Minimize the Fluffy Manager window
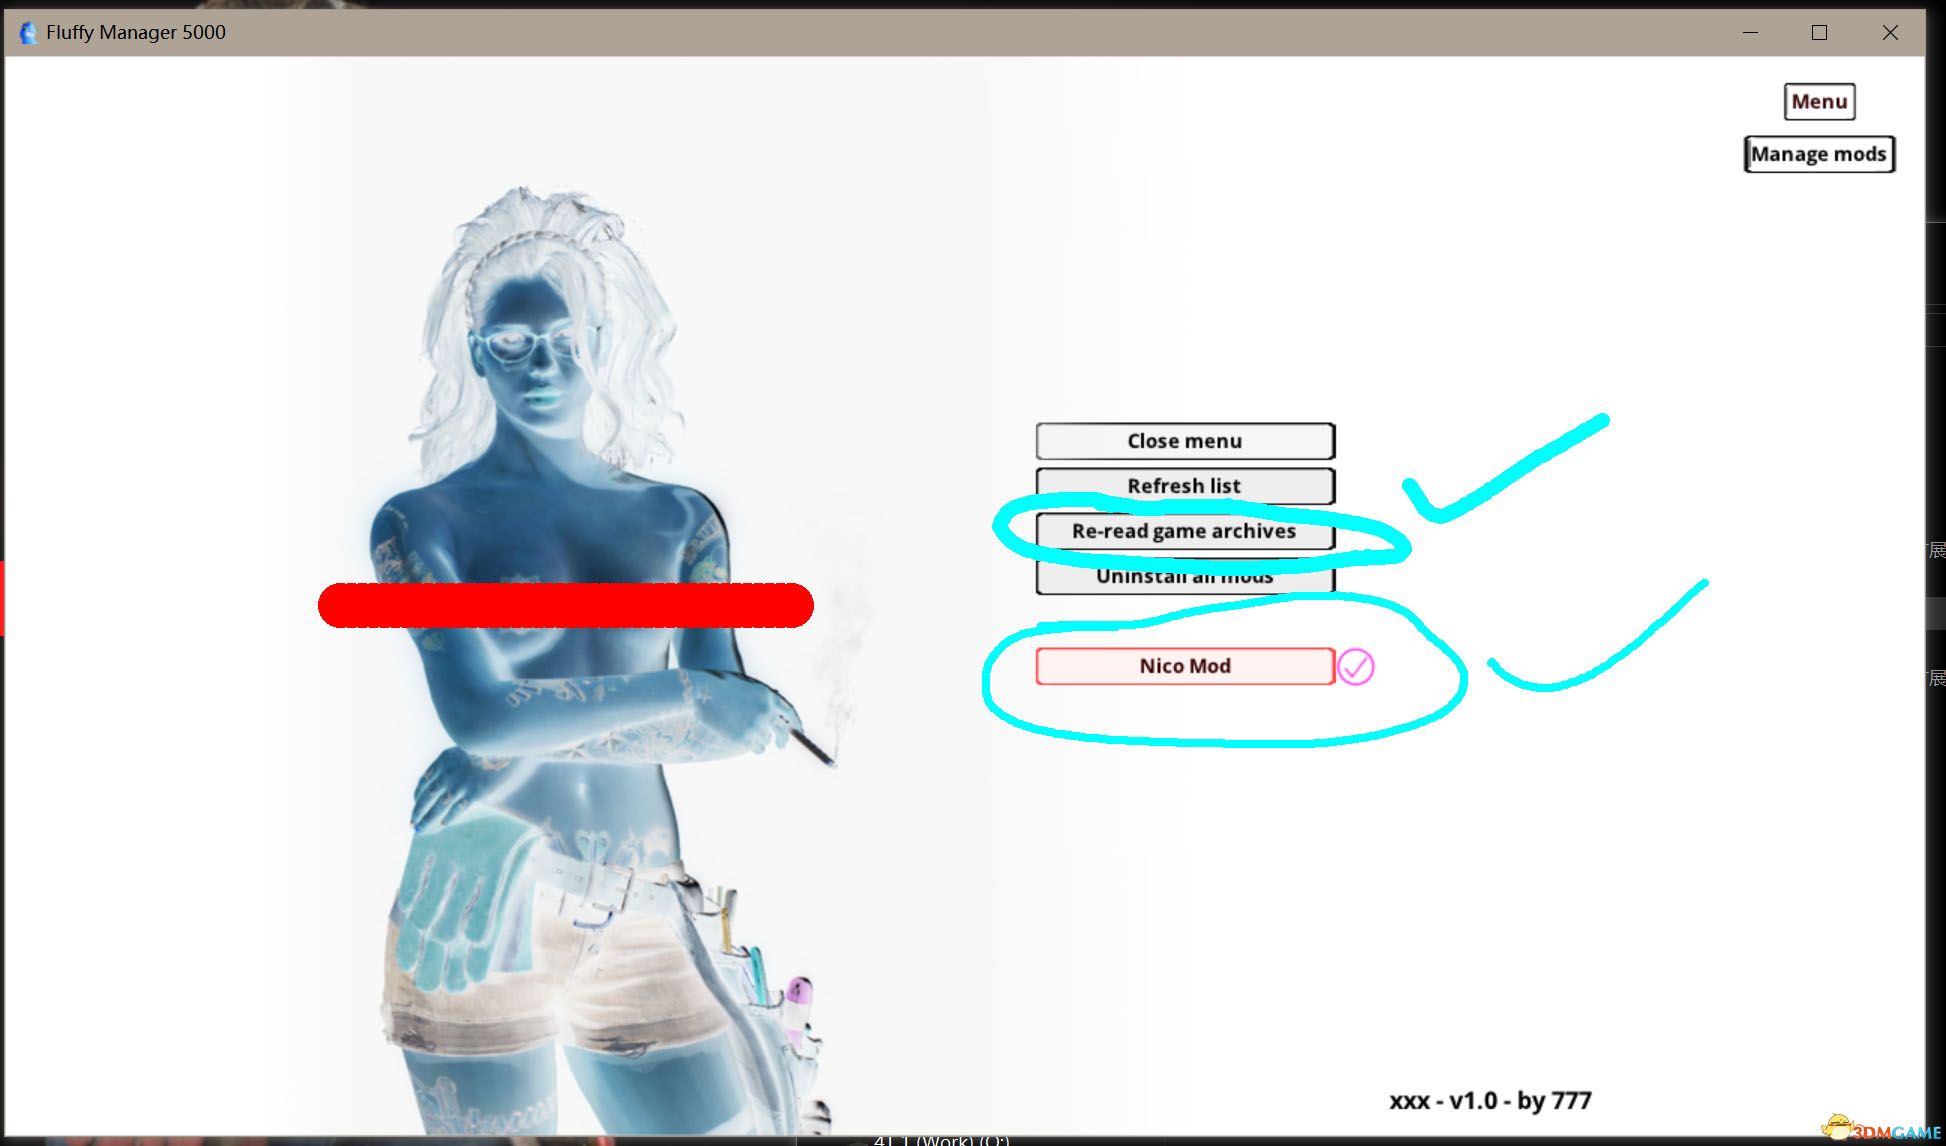1946x1146 pixels. click(1750, 32)
